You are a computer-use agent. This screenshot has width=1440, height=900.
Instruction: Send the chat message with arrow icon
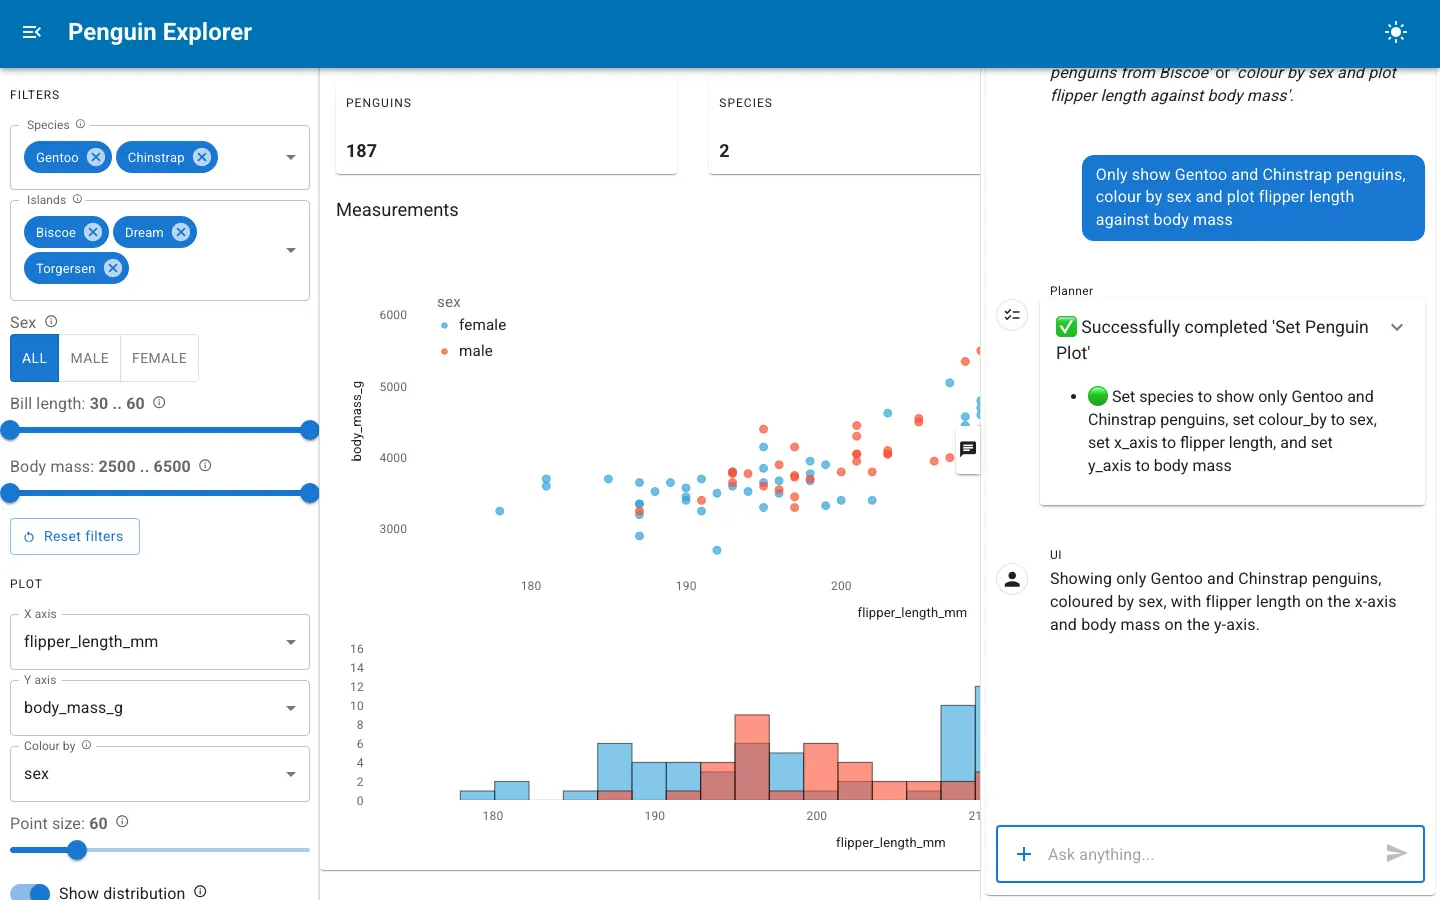click(1396, 853)
